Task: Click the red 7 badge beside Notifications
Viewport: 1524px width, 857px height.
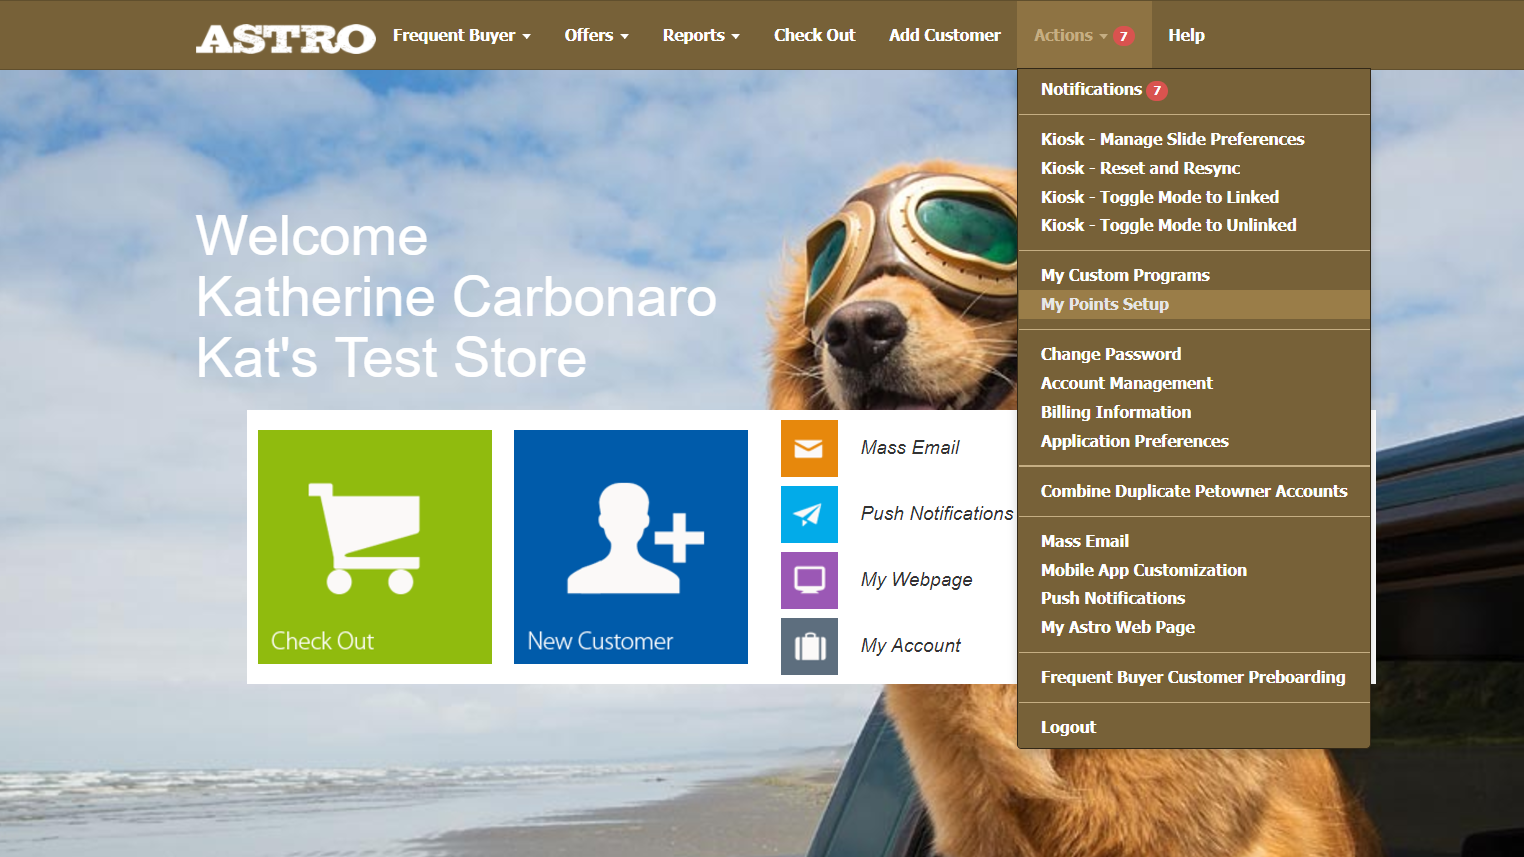Action: (x=1157, y=90)
